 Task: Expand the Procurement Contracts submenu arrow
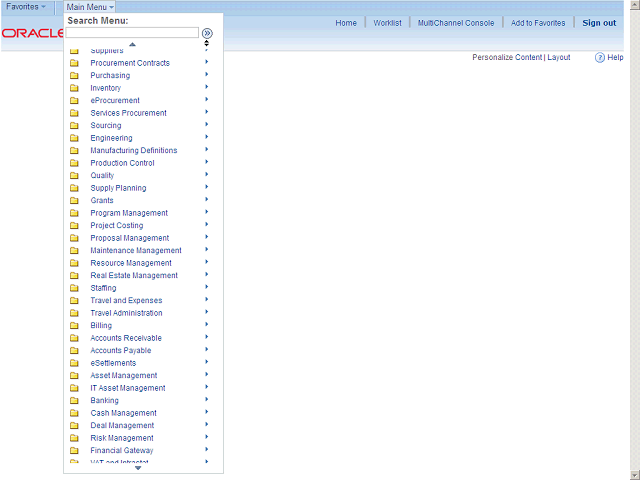point(207,62)
